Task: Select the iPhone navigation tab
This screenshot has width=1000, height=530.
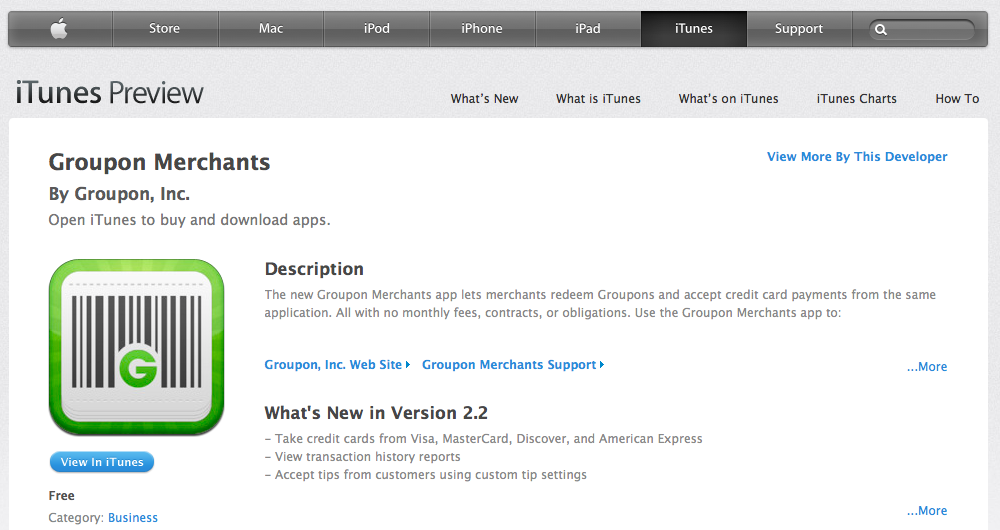Action: click(x=482, y=29)
